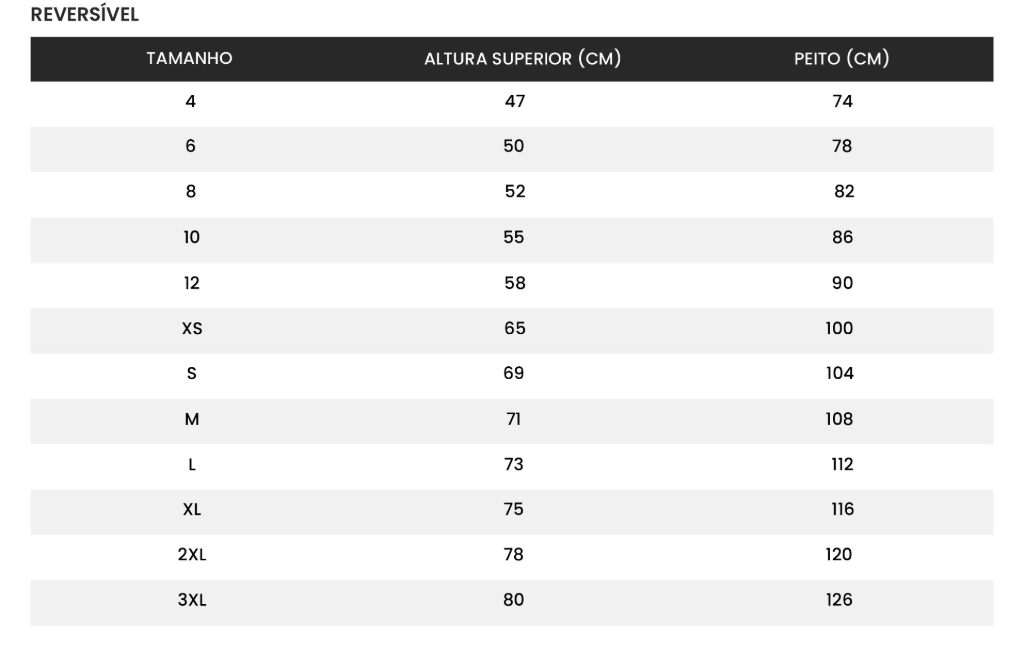The image size is (1024, 651).
Task: Select the 2XL size cell
Action: point(191,555)
